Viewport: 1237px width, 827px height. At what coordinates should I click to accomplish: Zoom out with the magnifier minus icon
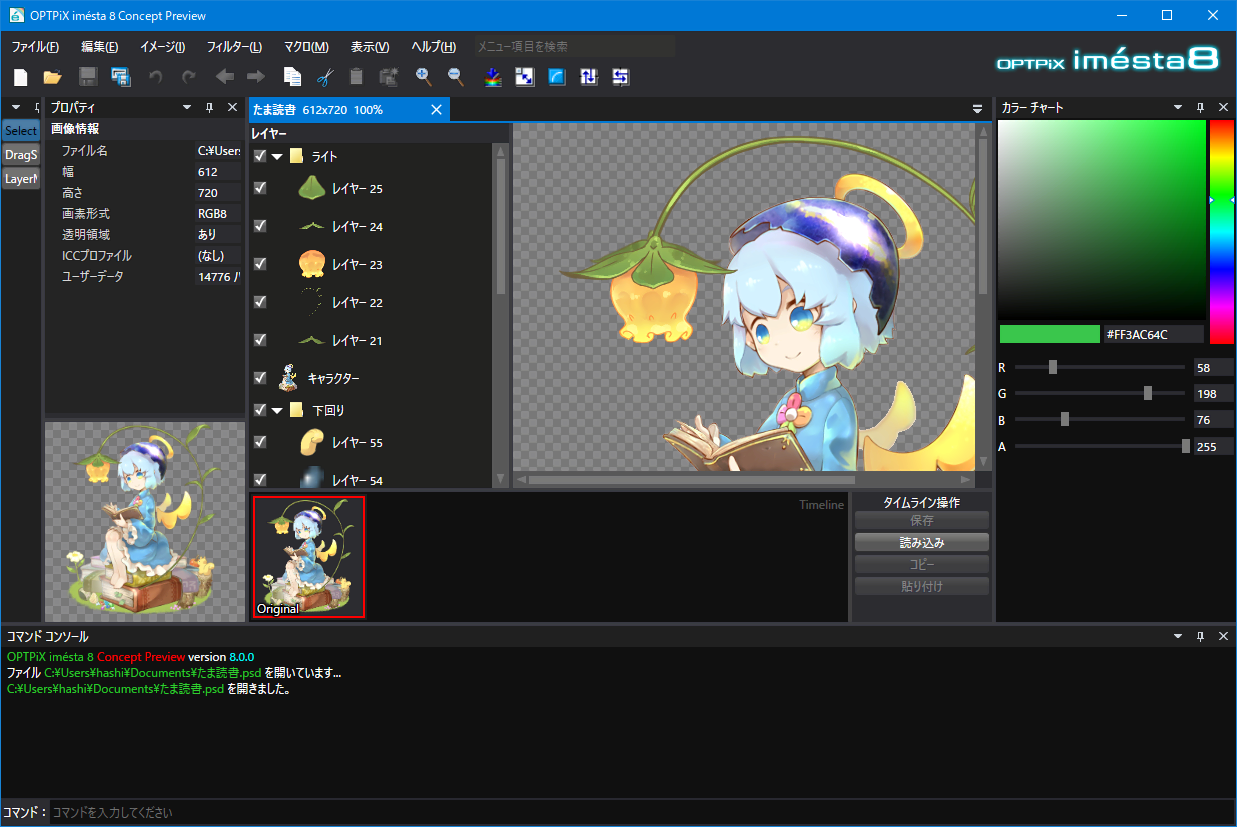[x=456, y=77]
